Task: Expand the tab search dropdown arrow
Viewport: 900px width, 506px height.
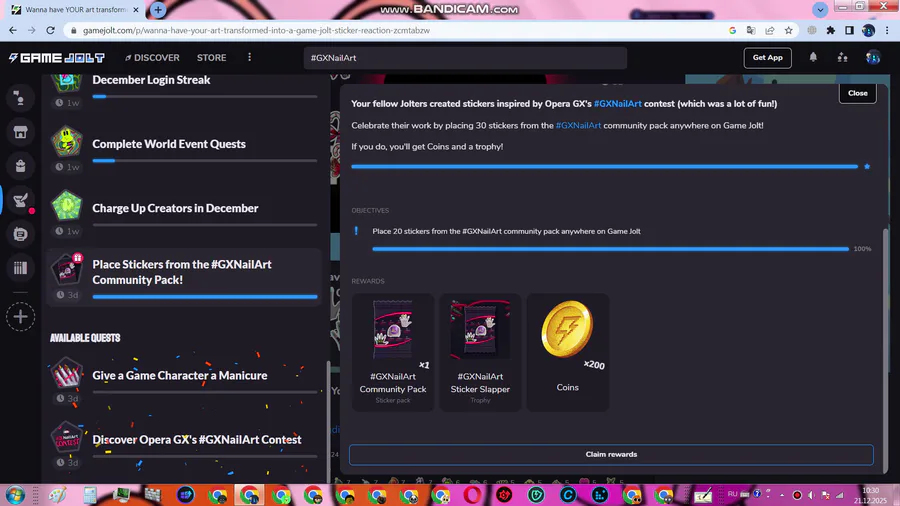Action: (820, 10)
